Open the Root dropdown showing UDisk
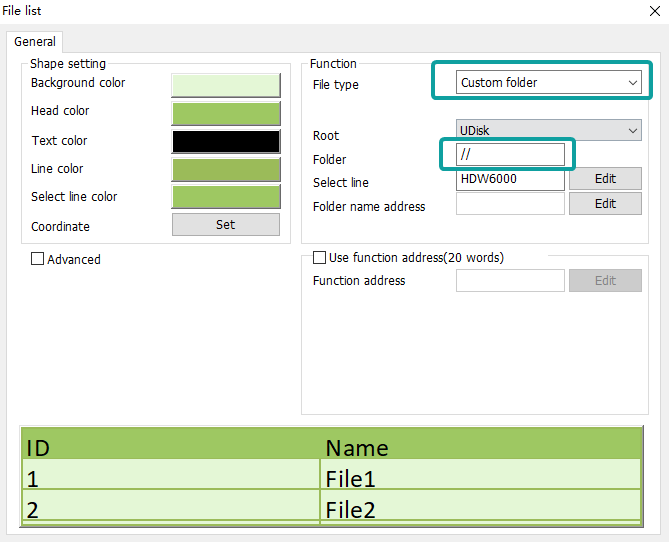 click(x=548, y=130)
